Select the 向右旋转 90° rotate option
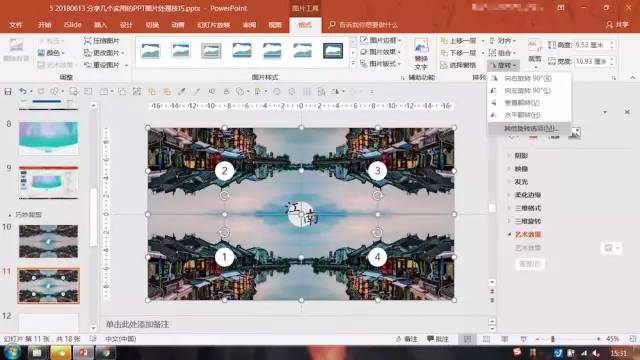The image size is (640, 360). pos(527,78)
